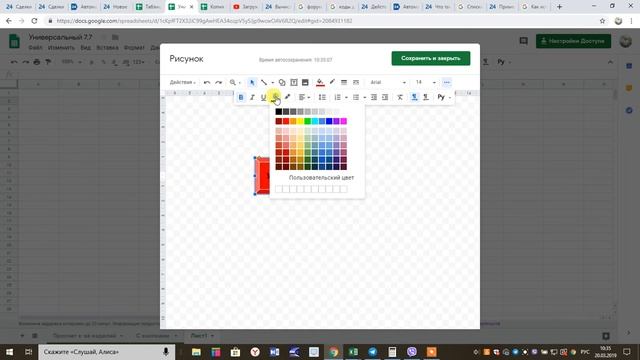Print using the background Sheets toolbar icon
Viewport: 640px width, 360px height.
coord(37,62)
